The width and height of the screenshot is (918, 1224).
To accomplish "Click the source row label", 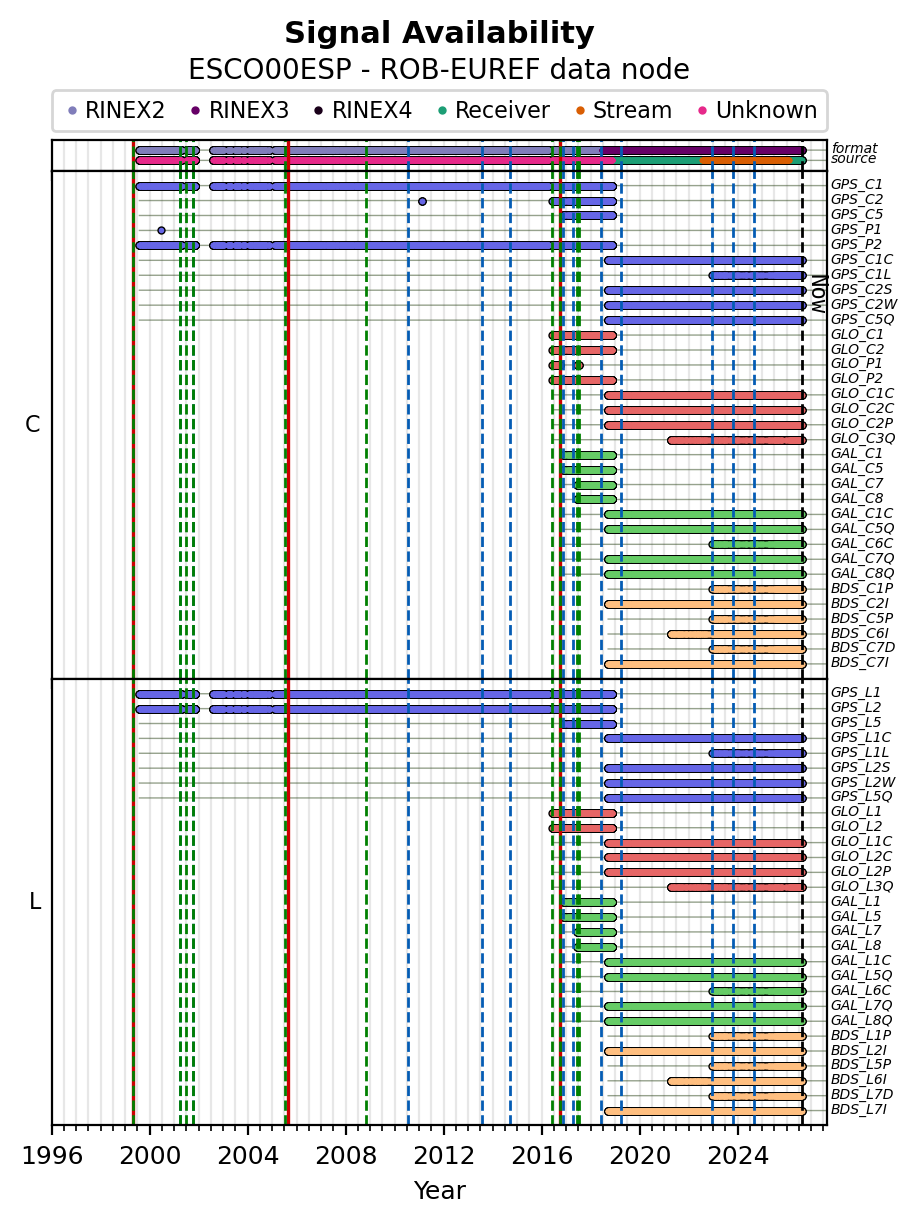I will [x=853, y=159].
